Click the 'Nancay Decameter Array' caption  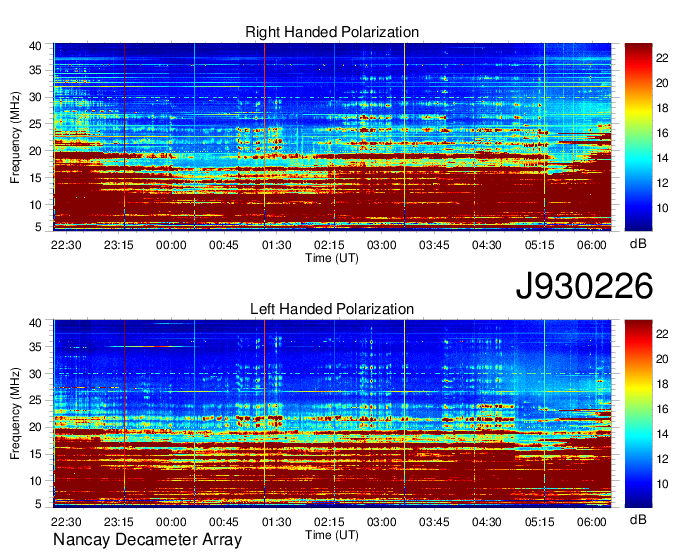tap(147, 540)
